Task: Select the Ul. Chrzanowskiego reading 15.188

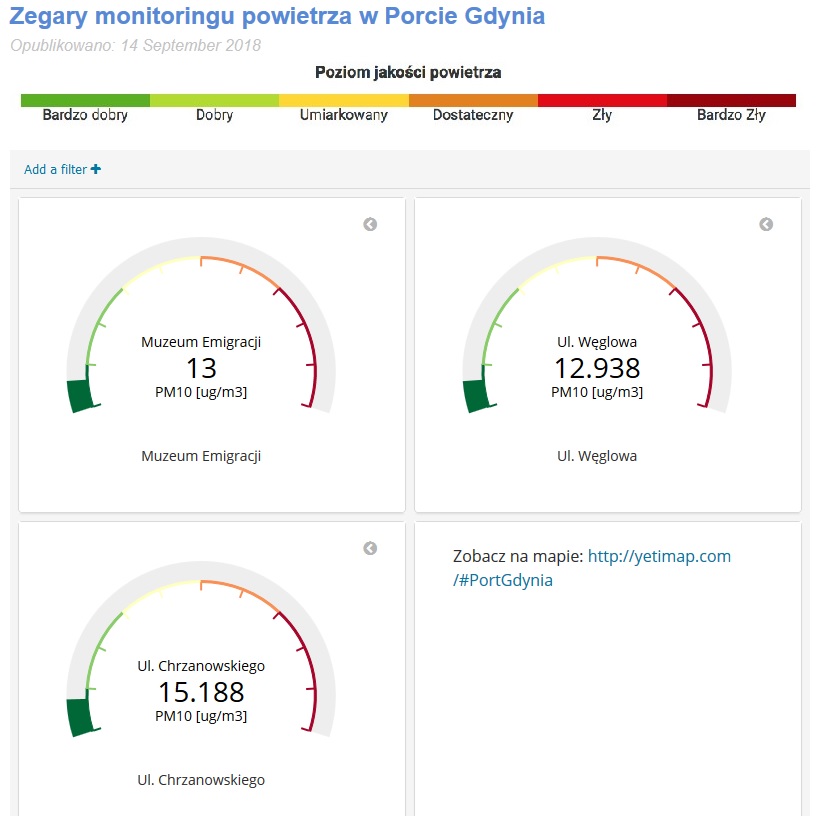Action: [201, 691]
